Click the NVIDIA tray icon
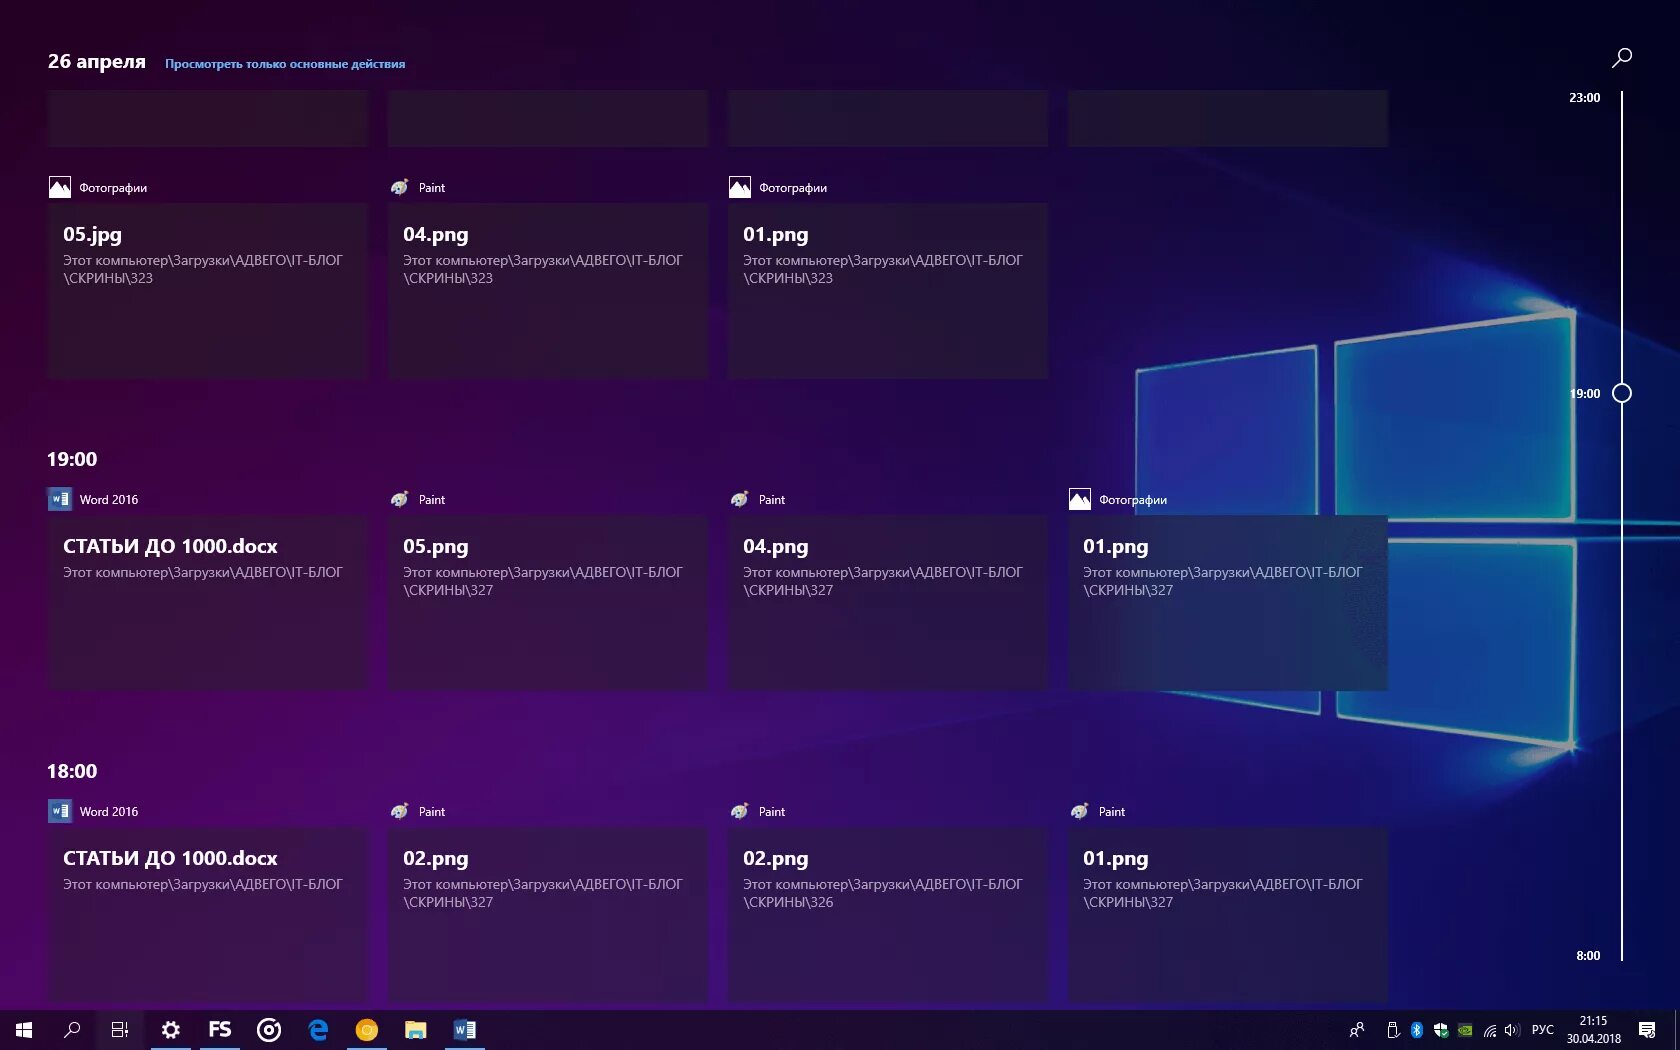 click(1465, 1030)
